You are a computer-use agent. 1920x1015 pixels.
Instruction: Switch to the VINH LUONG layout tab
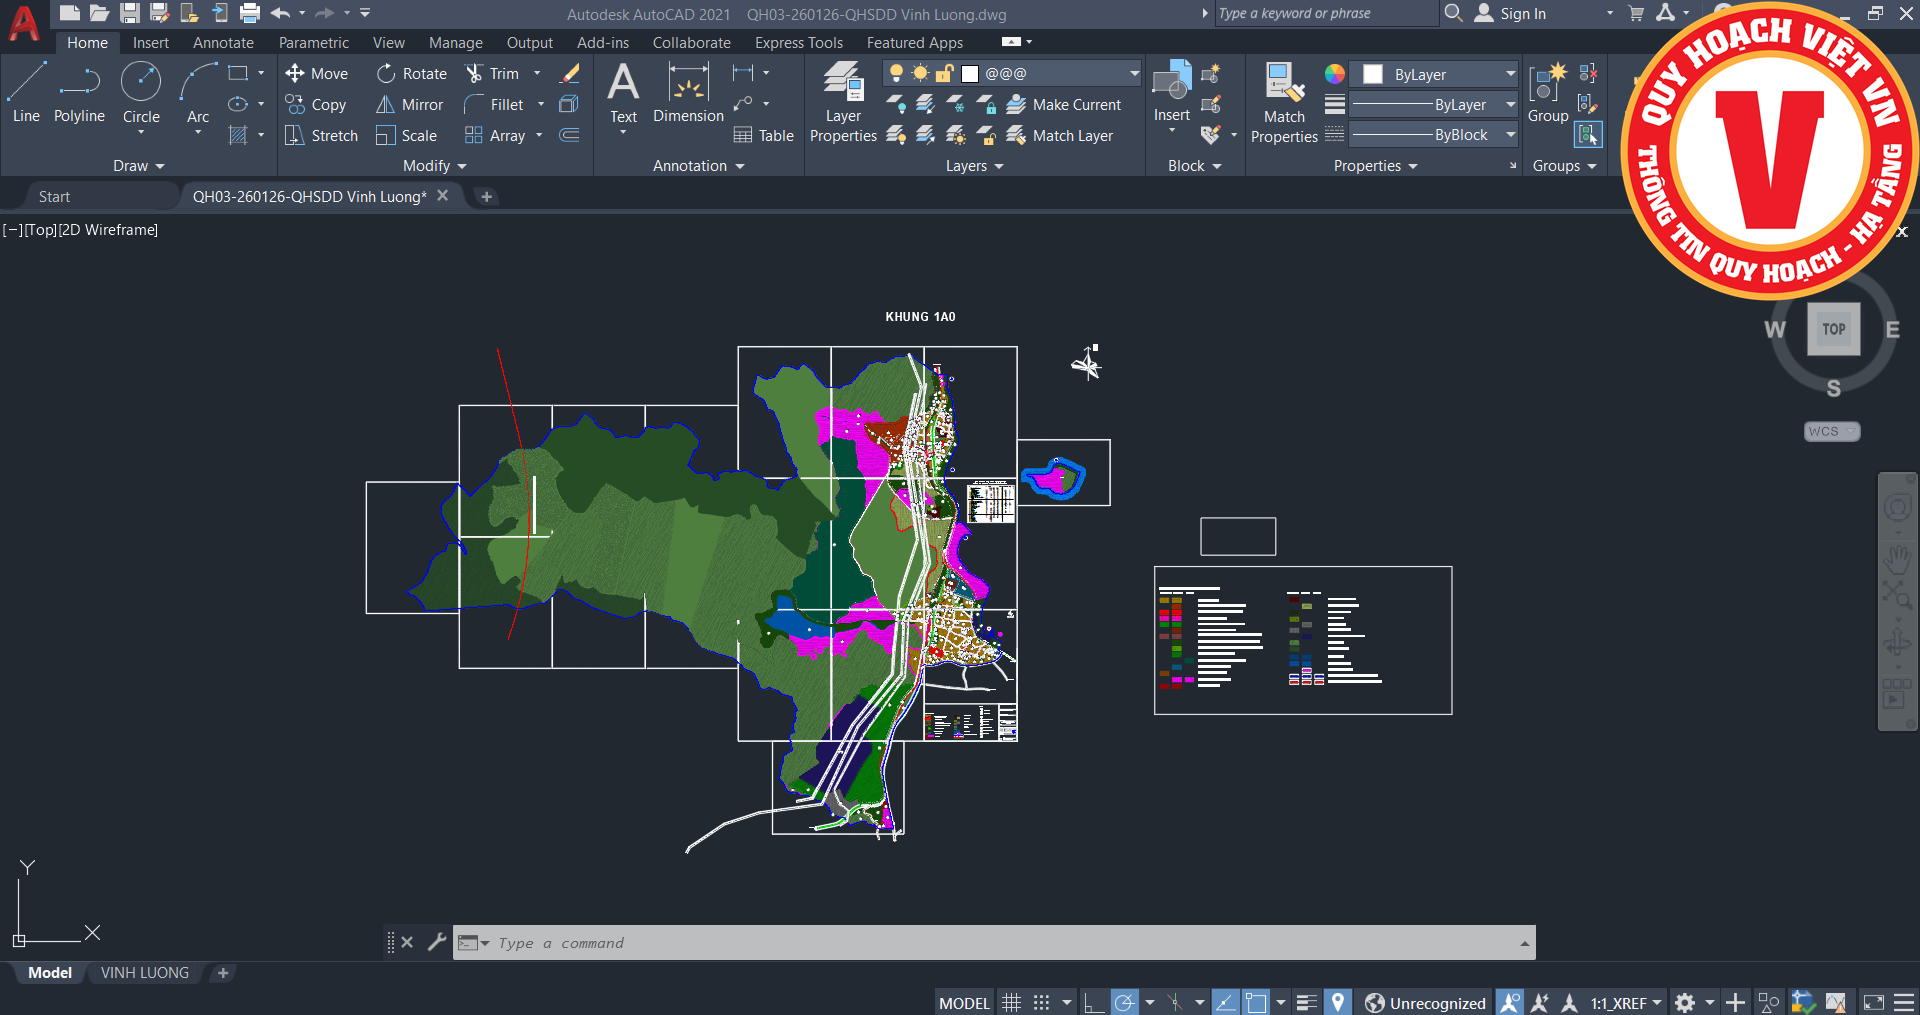[145, 973]
